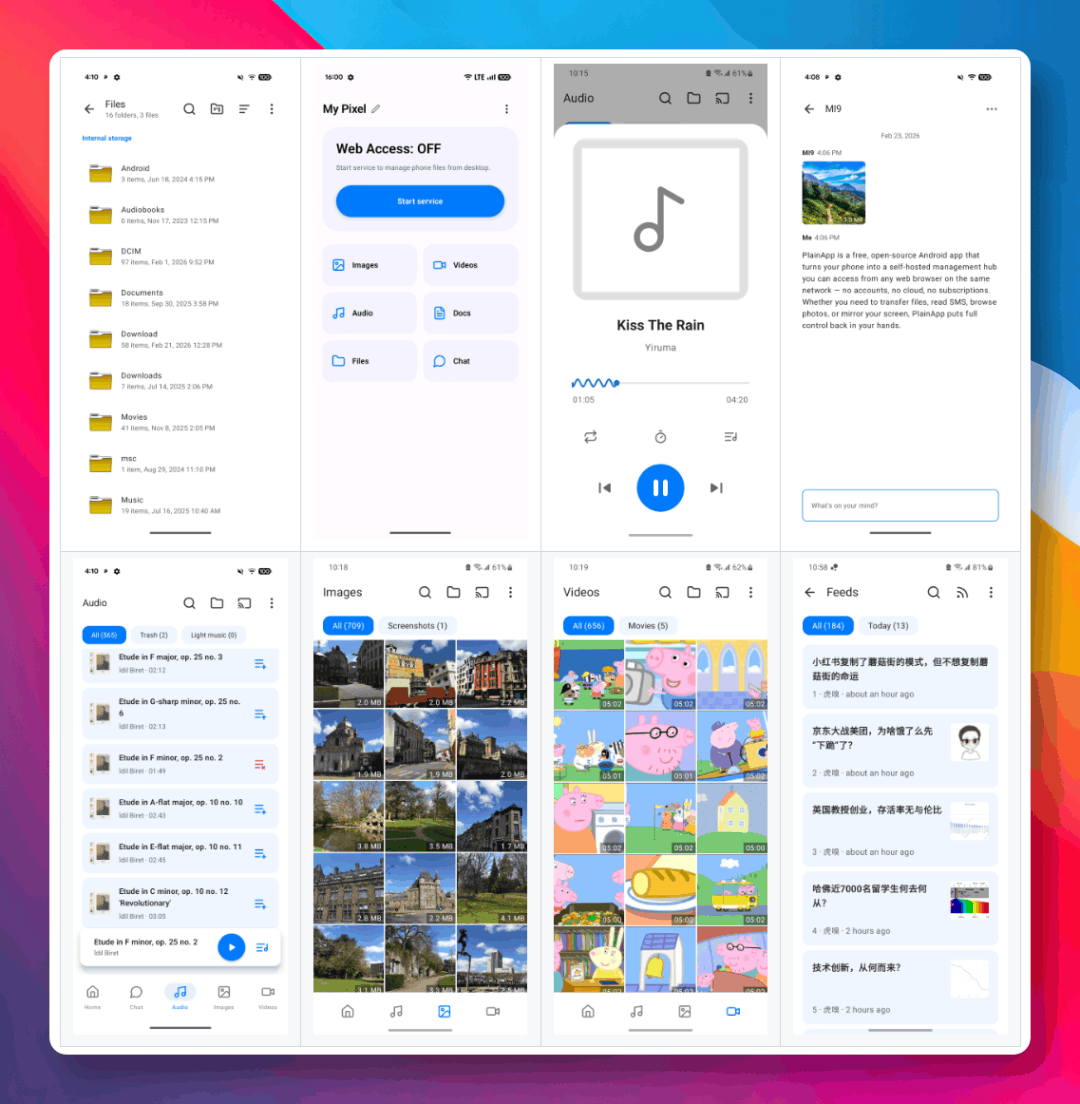Screen dimensions: 1080x1104
Task: Tap the new folder icon in Files header
Action: pos(217,109)
